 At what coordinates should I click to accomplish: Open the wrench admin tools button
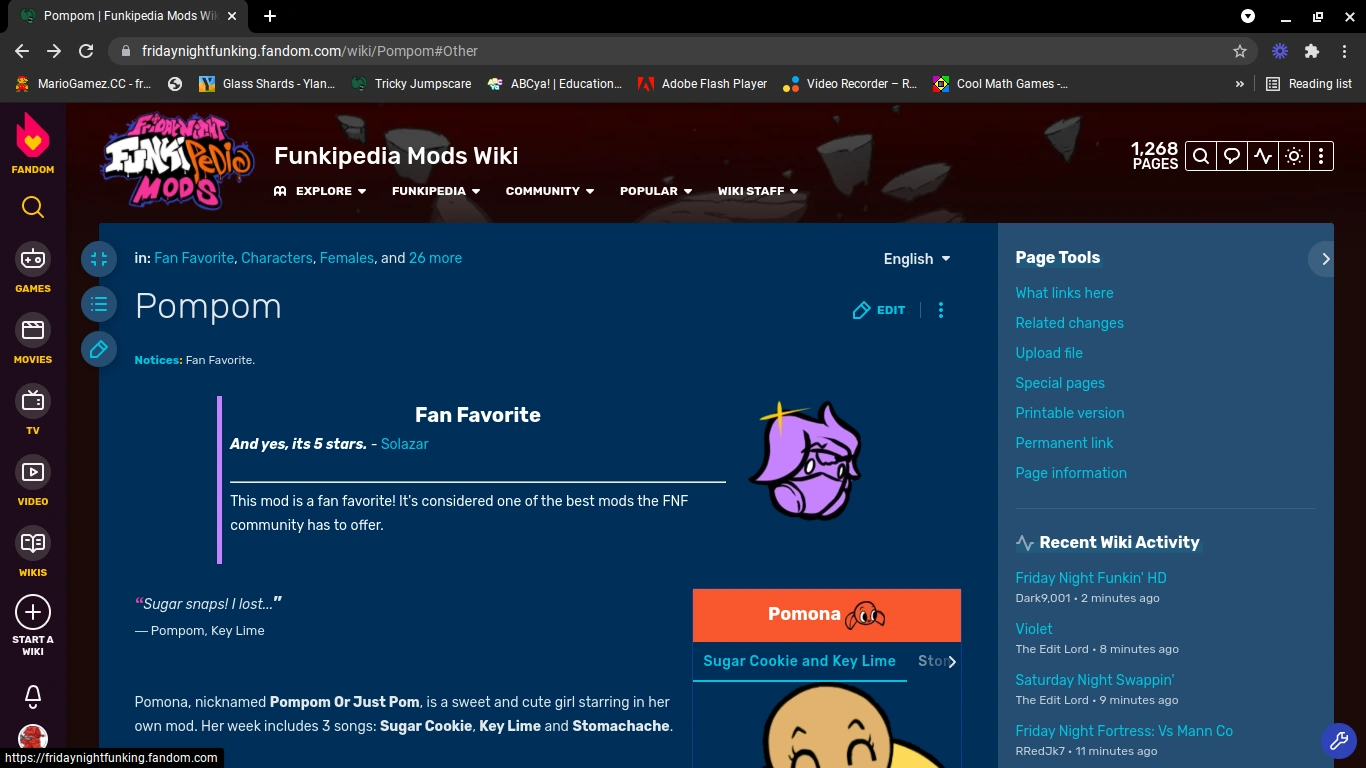[x=1338, y=740]
